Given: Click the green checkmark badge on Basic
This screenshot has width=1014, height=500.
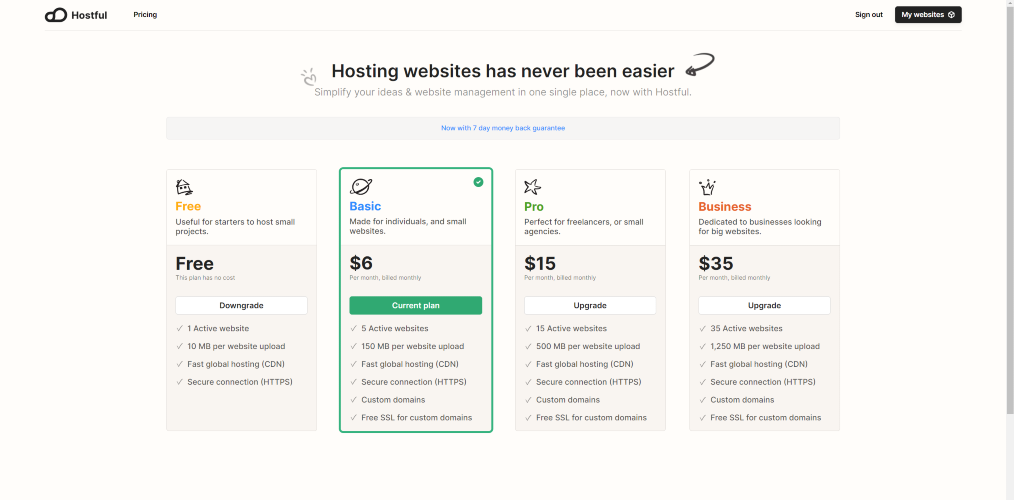Looking at the screenshot, I should click(478, 182).
